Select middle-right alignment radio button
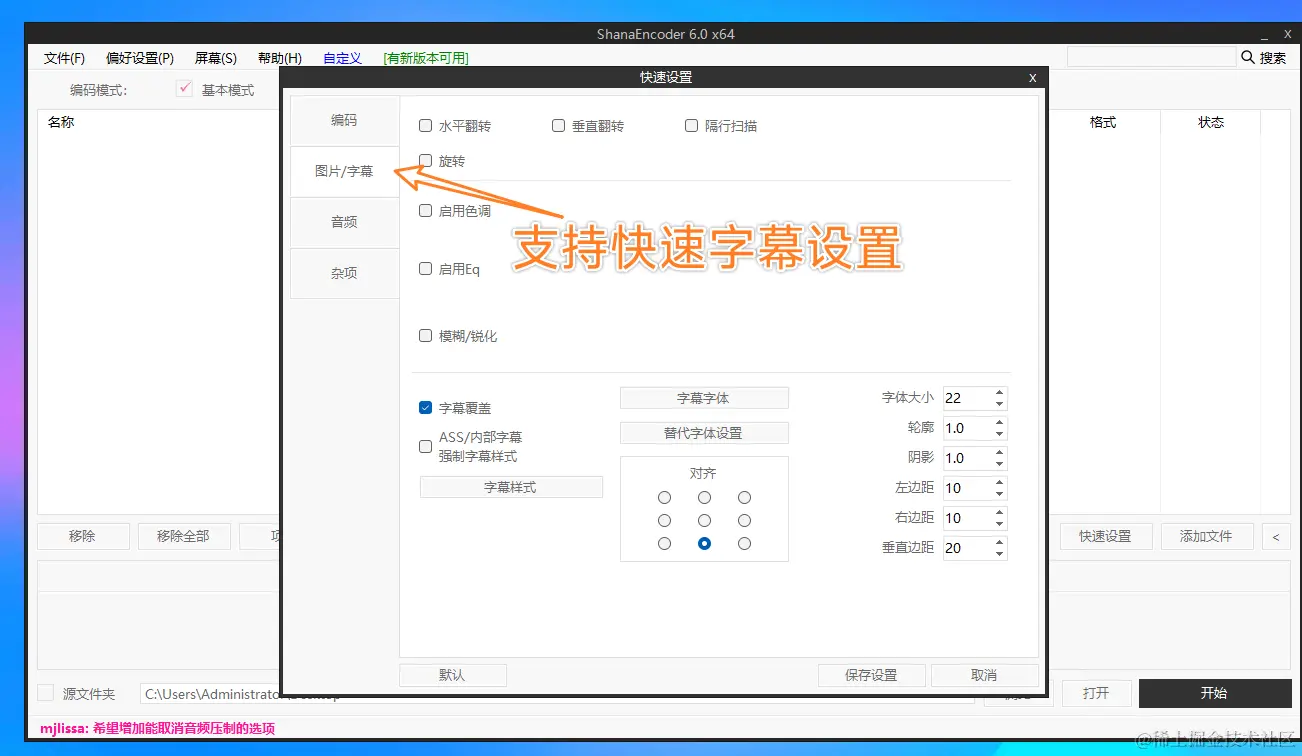This screenshot has height=756, width=1302. click(744, 520)
